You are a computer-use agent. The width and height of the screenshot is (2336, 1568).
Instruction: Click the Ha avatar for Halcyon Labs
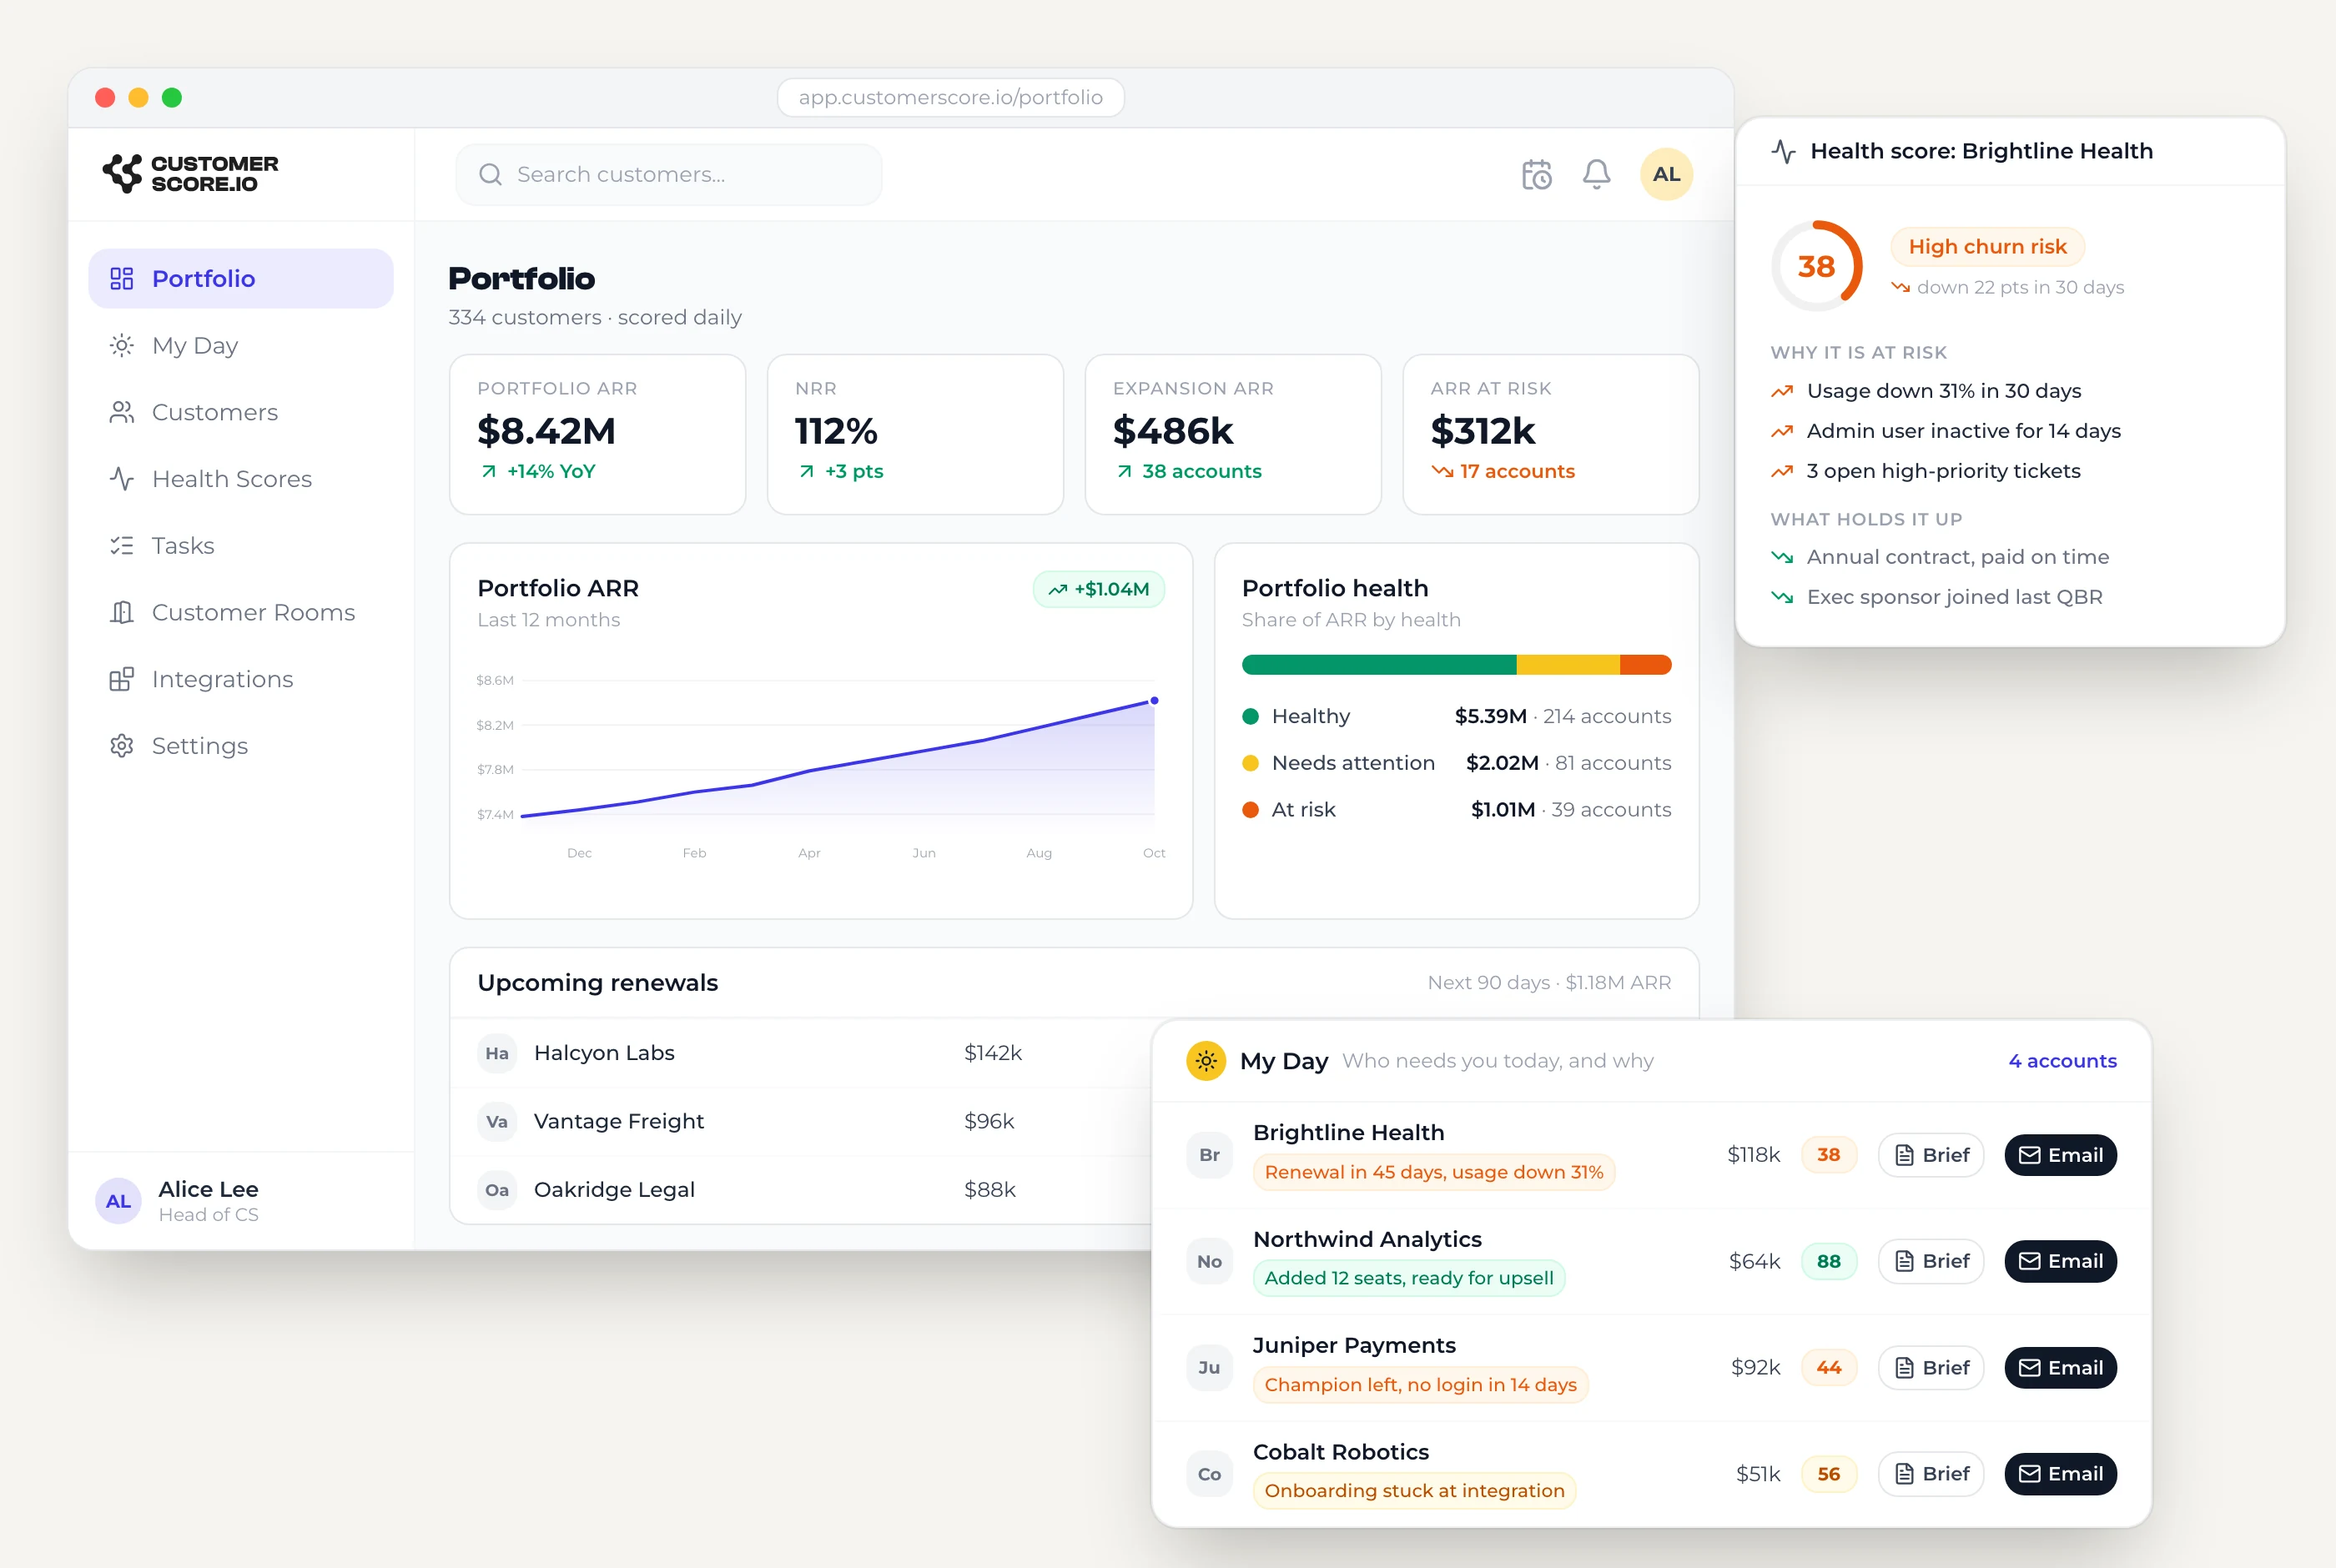click(497, 1053)
